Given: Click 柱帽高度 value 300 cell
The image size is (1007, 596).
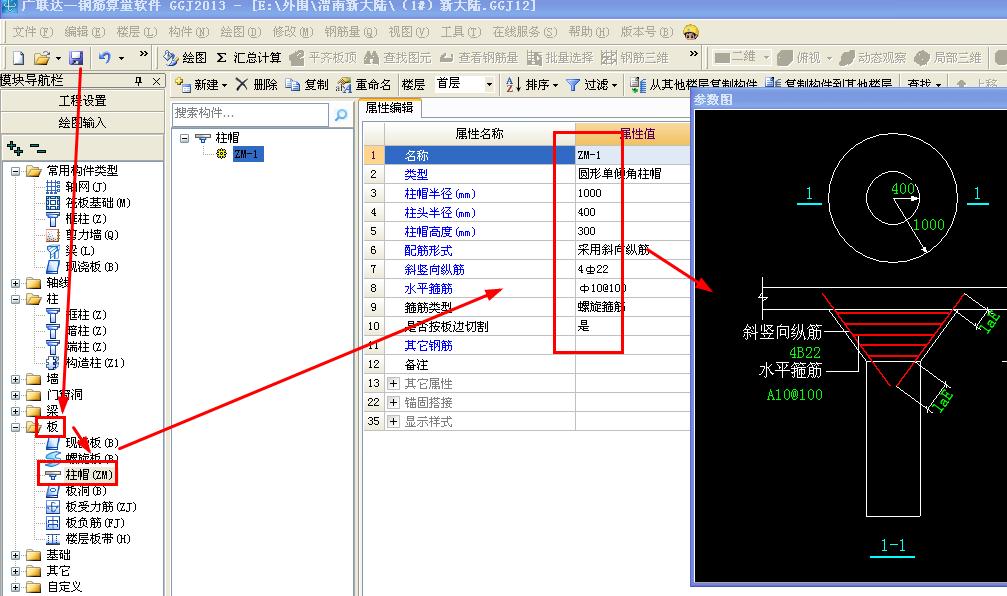Looking at the screenshot, I should point(633,231).
